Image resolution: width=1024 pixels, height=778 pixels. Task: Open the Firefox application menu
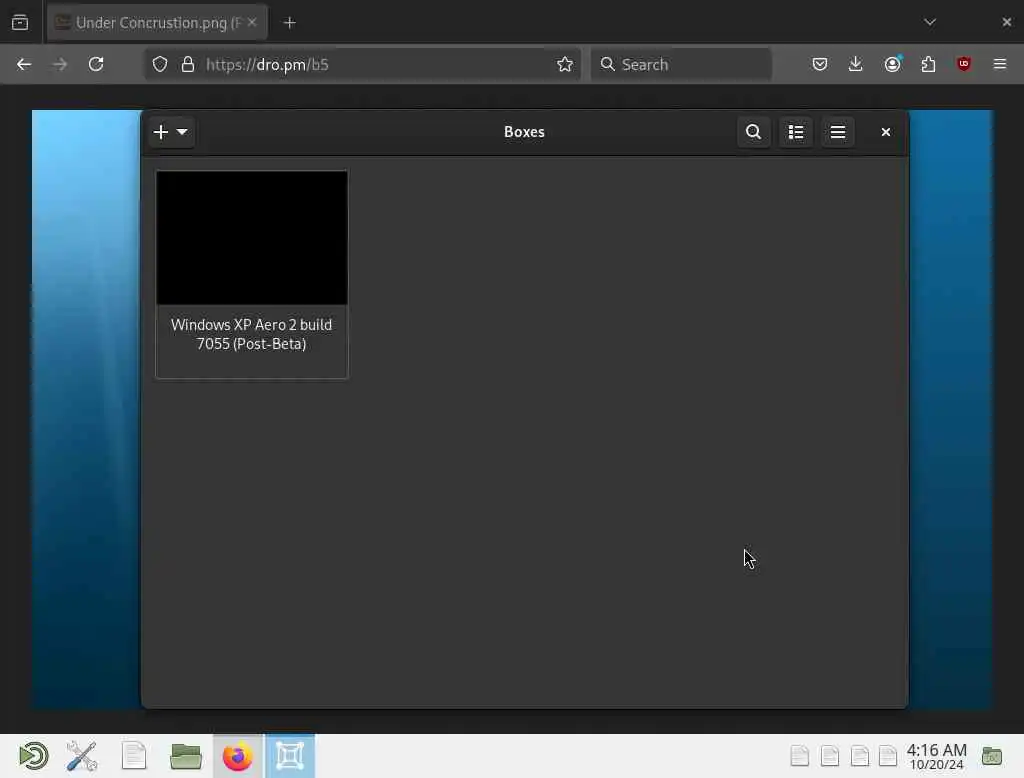[1000, 64]
